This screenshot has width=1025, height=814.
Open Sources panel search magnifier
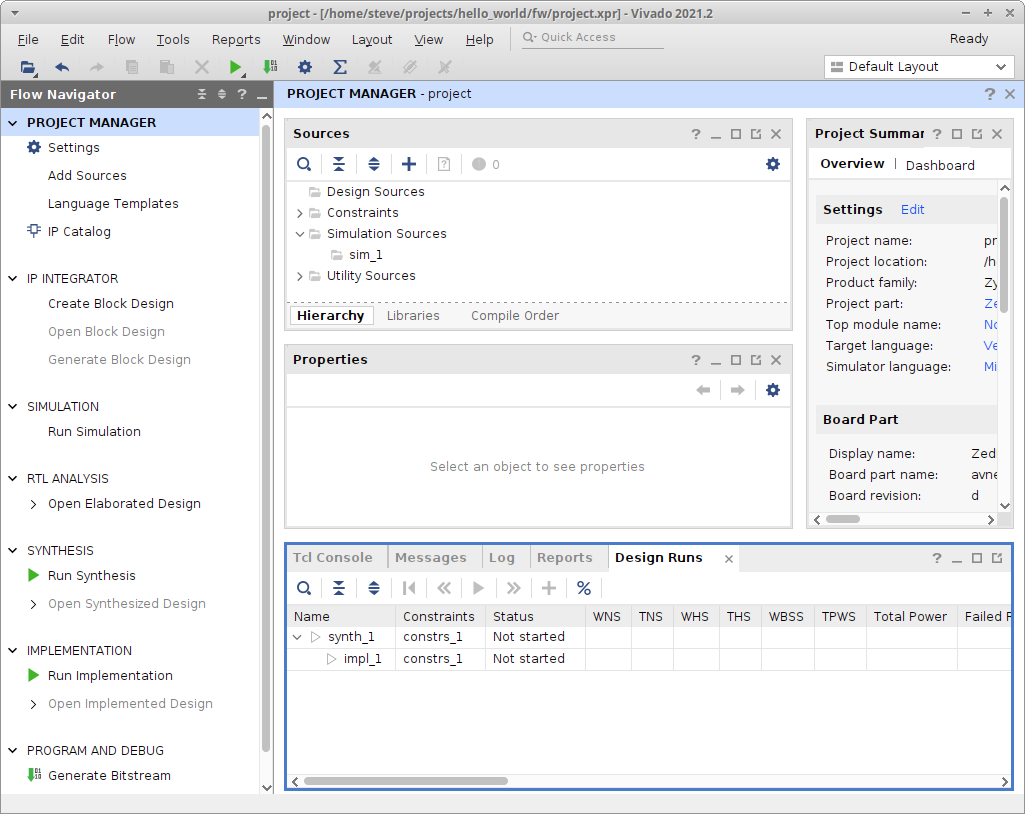click(x=304, y=164)
